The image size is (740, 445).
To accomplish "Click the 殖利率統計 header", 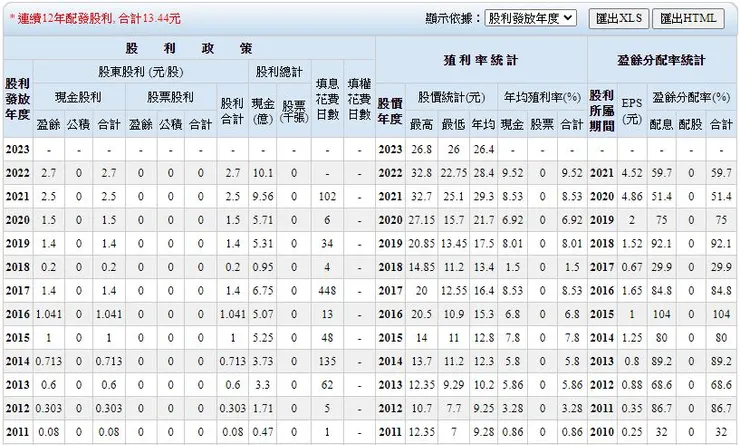I will coord(481,60).
